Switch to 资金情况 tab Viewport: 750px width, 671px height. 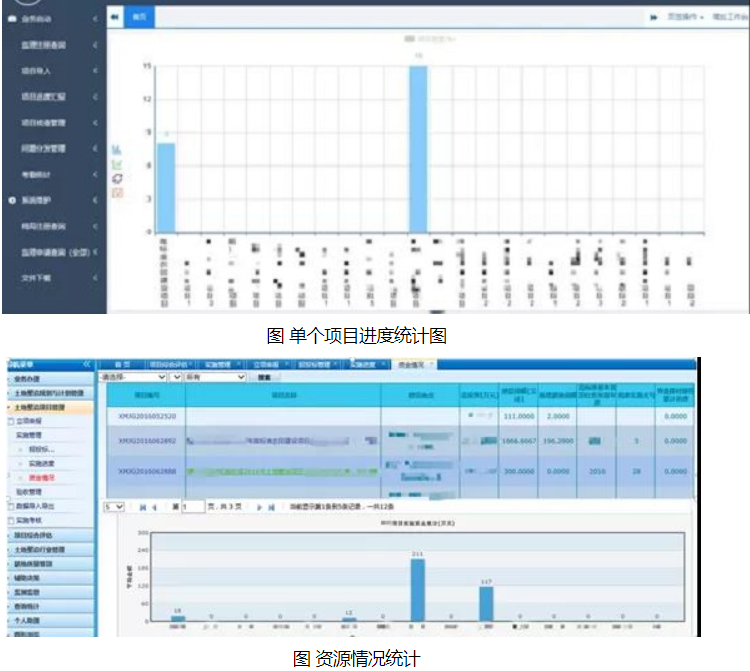pyautogui.click(x=412, y=365)
